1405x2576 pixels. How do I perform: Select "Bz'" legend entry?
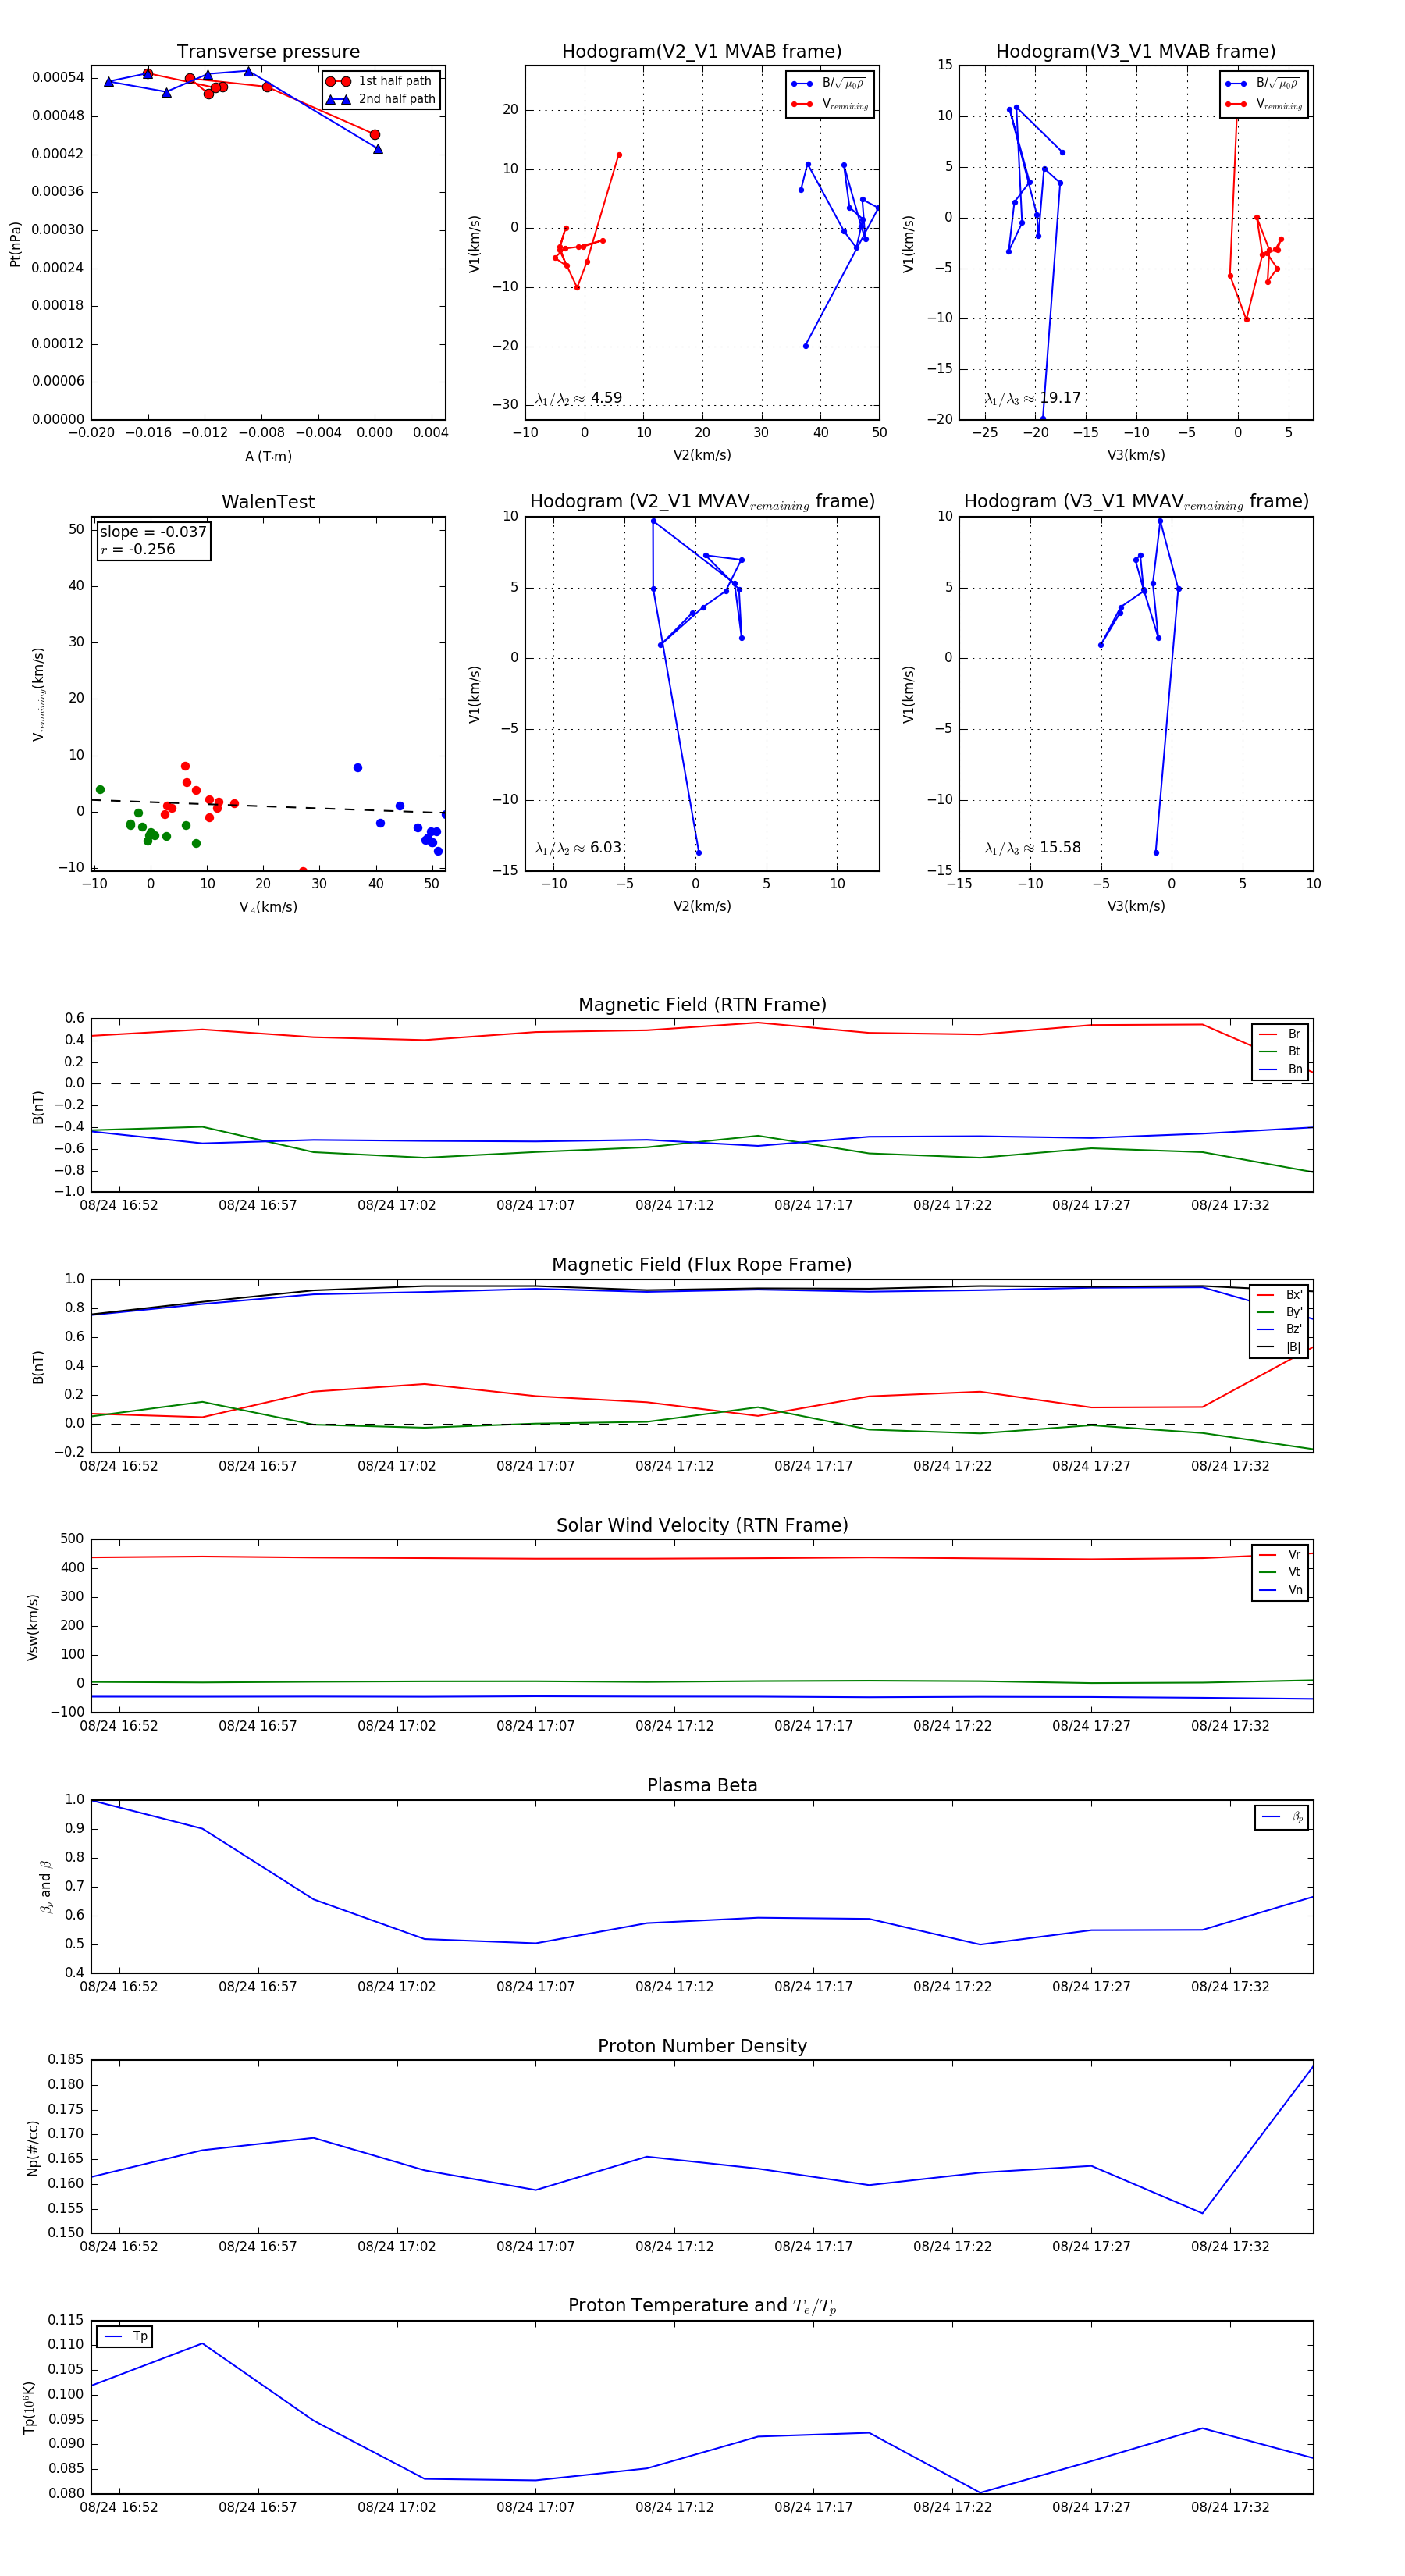1281,1329
